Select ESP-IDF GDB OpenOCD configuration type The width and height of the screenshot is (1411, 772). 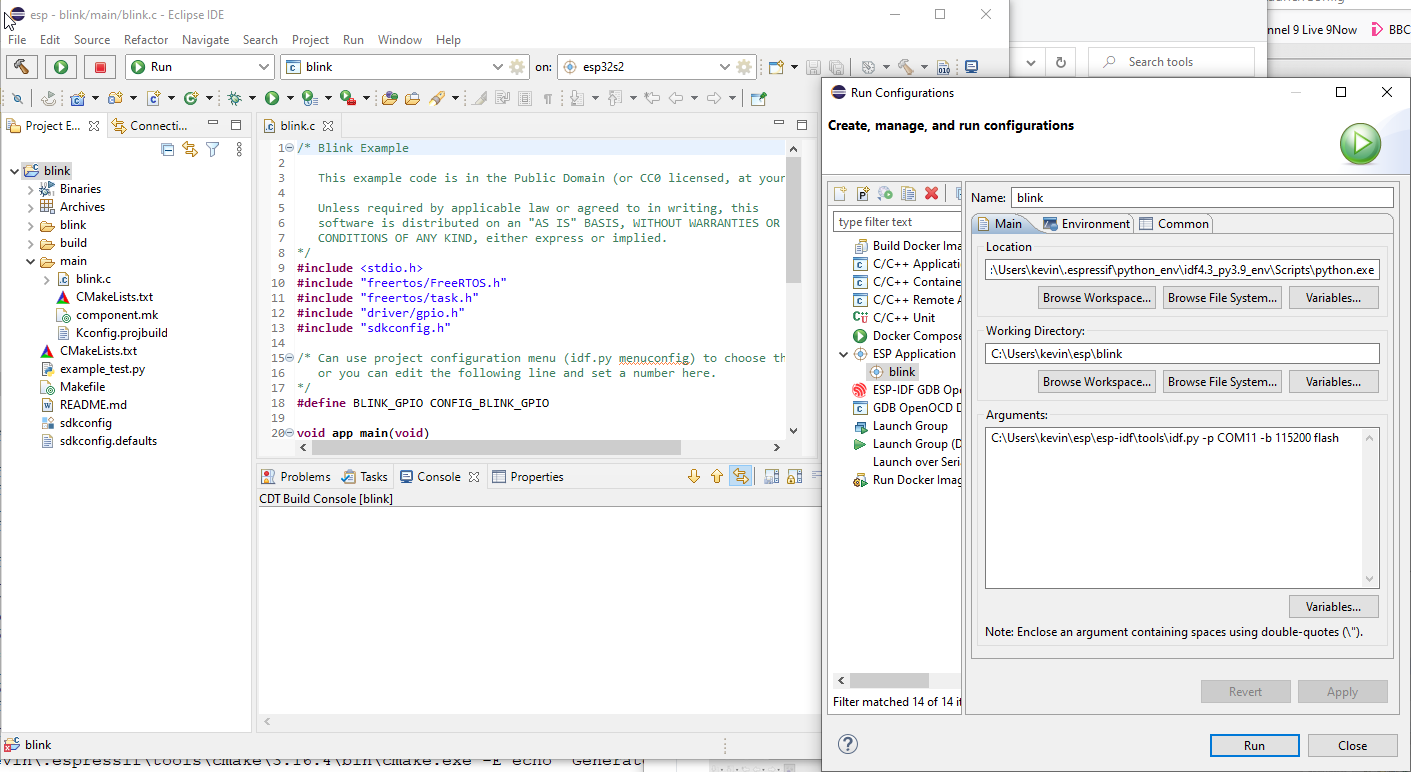click(x=907, y=390)
